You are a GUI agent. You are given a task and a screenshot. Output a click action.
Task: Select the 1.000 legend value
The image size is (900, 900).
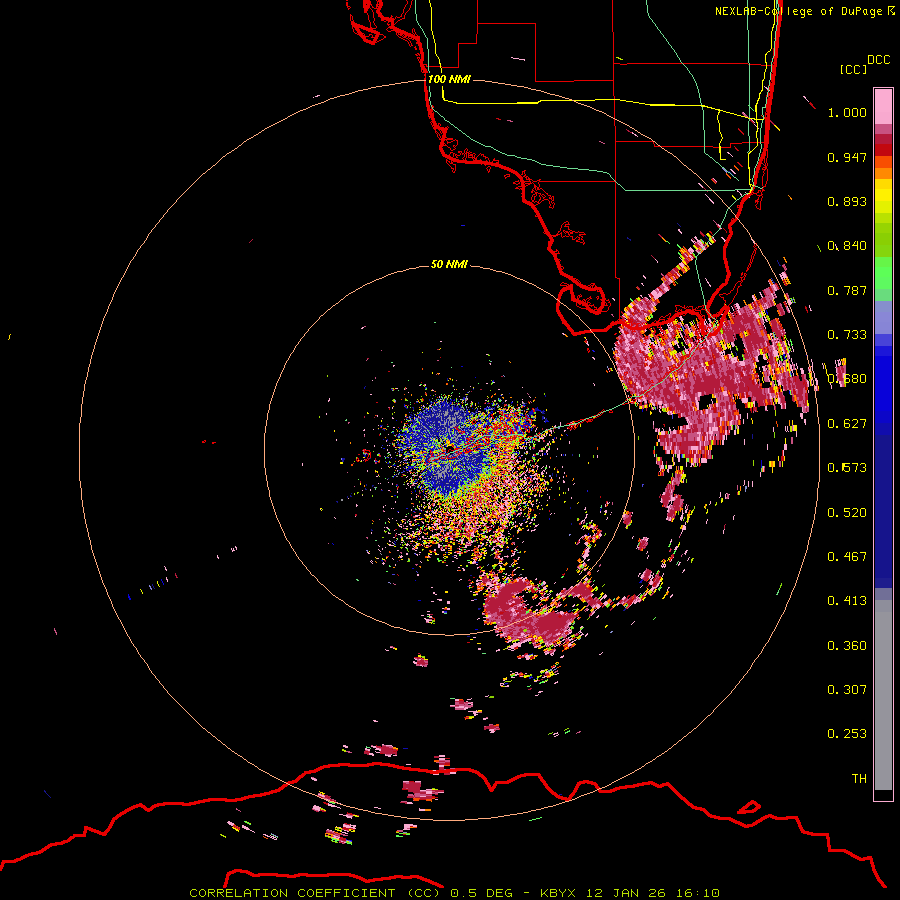coord(847,112)
